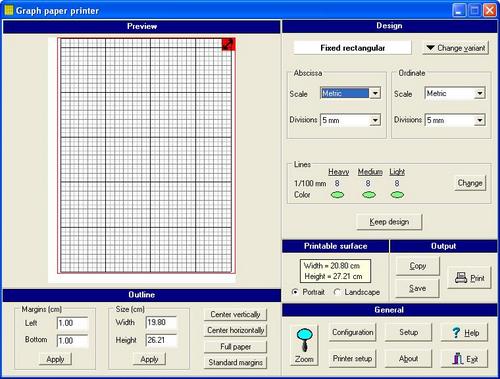500x379 pixels.
Task: Open Printer setup
Action: coord(352,358)
